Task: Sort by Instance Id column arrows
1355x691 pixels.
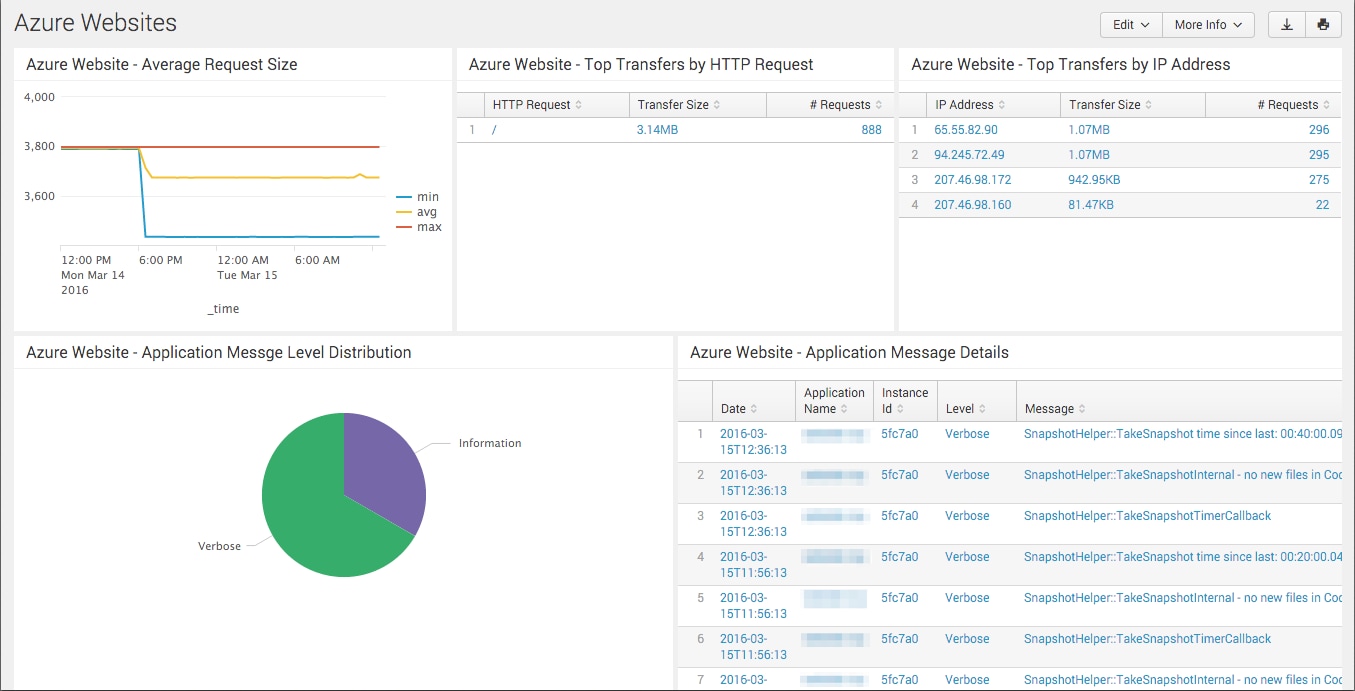Action: coord(900,409)
